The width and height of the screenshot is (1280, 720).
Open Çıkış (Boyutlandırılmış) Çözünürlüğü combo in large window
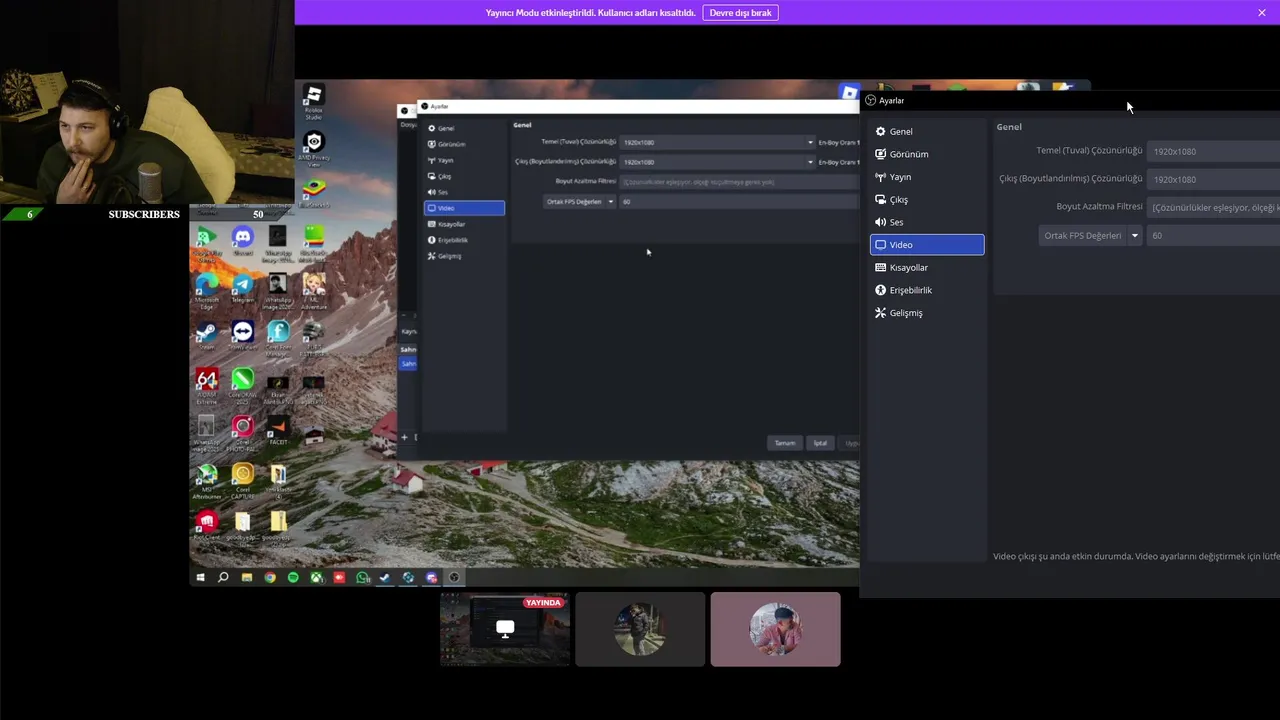point(1213,179)
